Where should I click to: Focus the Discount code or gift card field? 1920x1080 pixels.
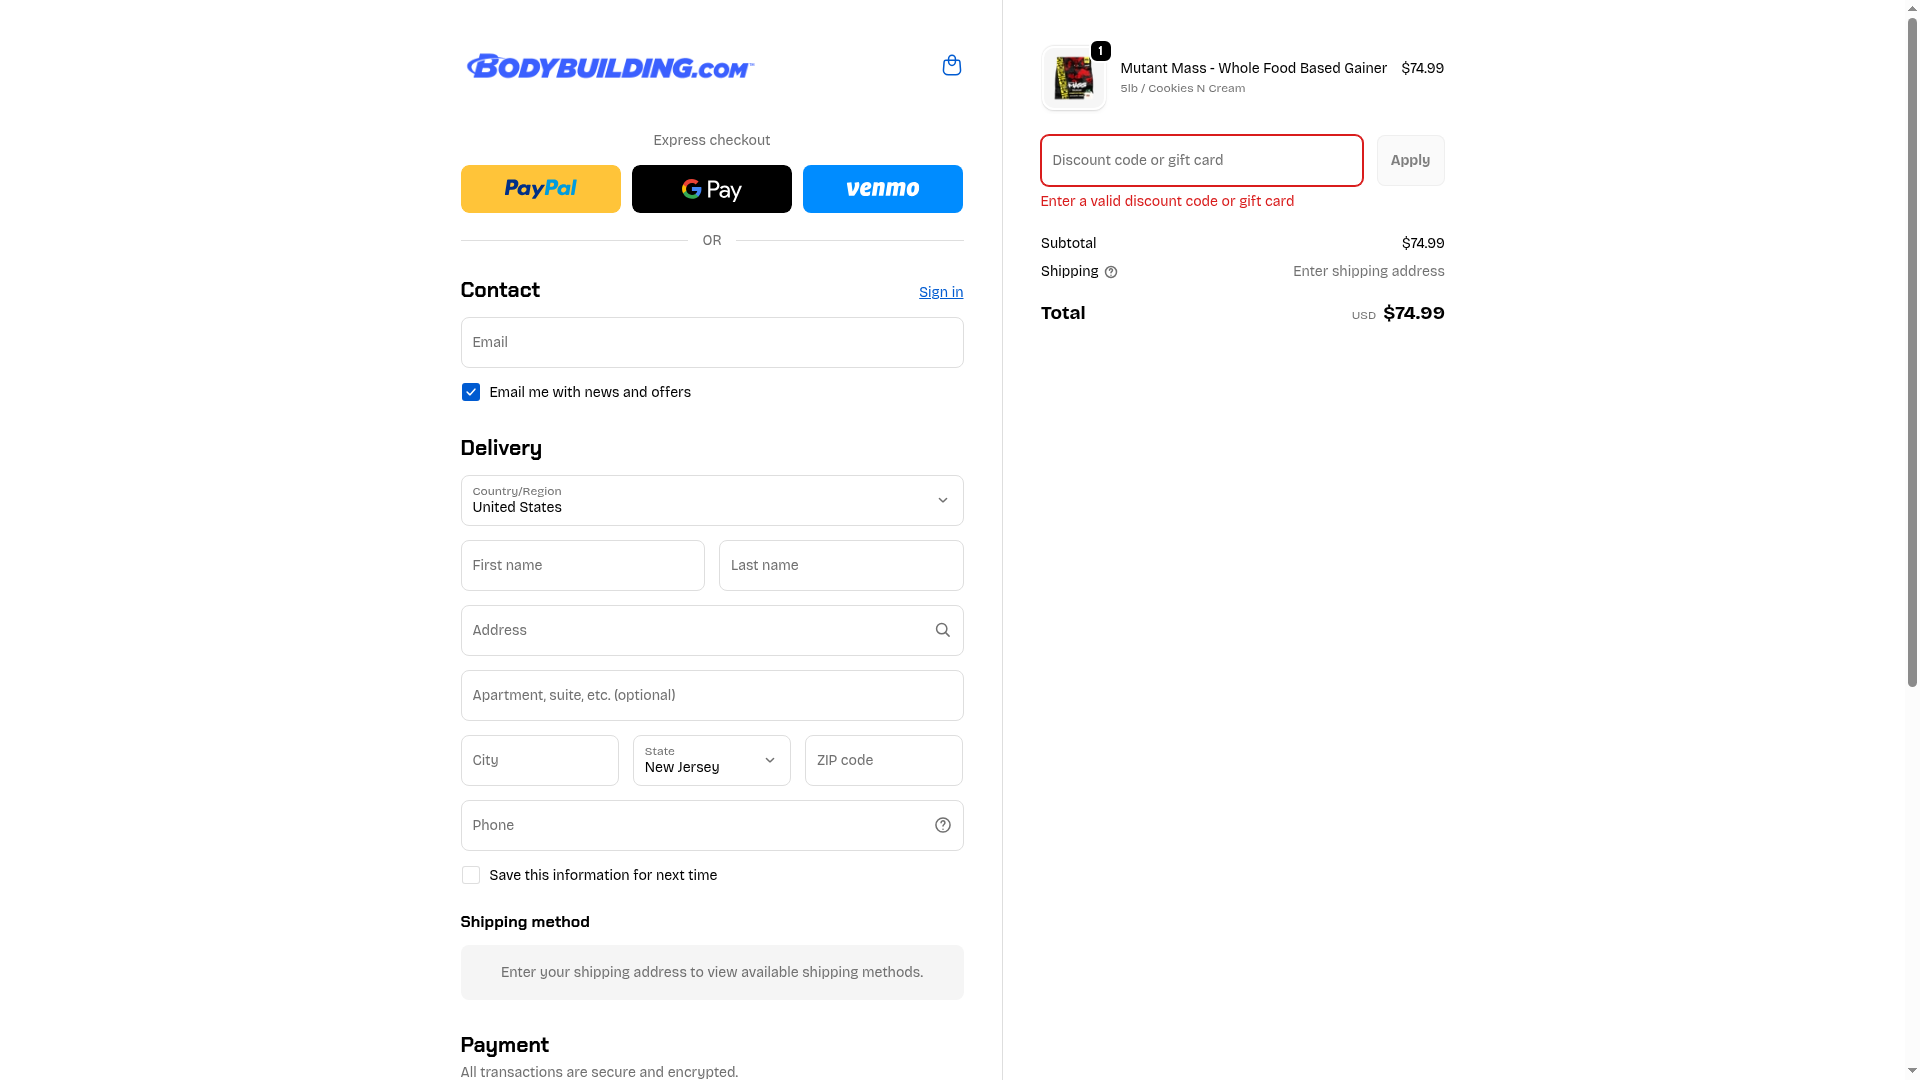tap(1201, 160)
